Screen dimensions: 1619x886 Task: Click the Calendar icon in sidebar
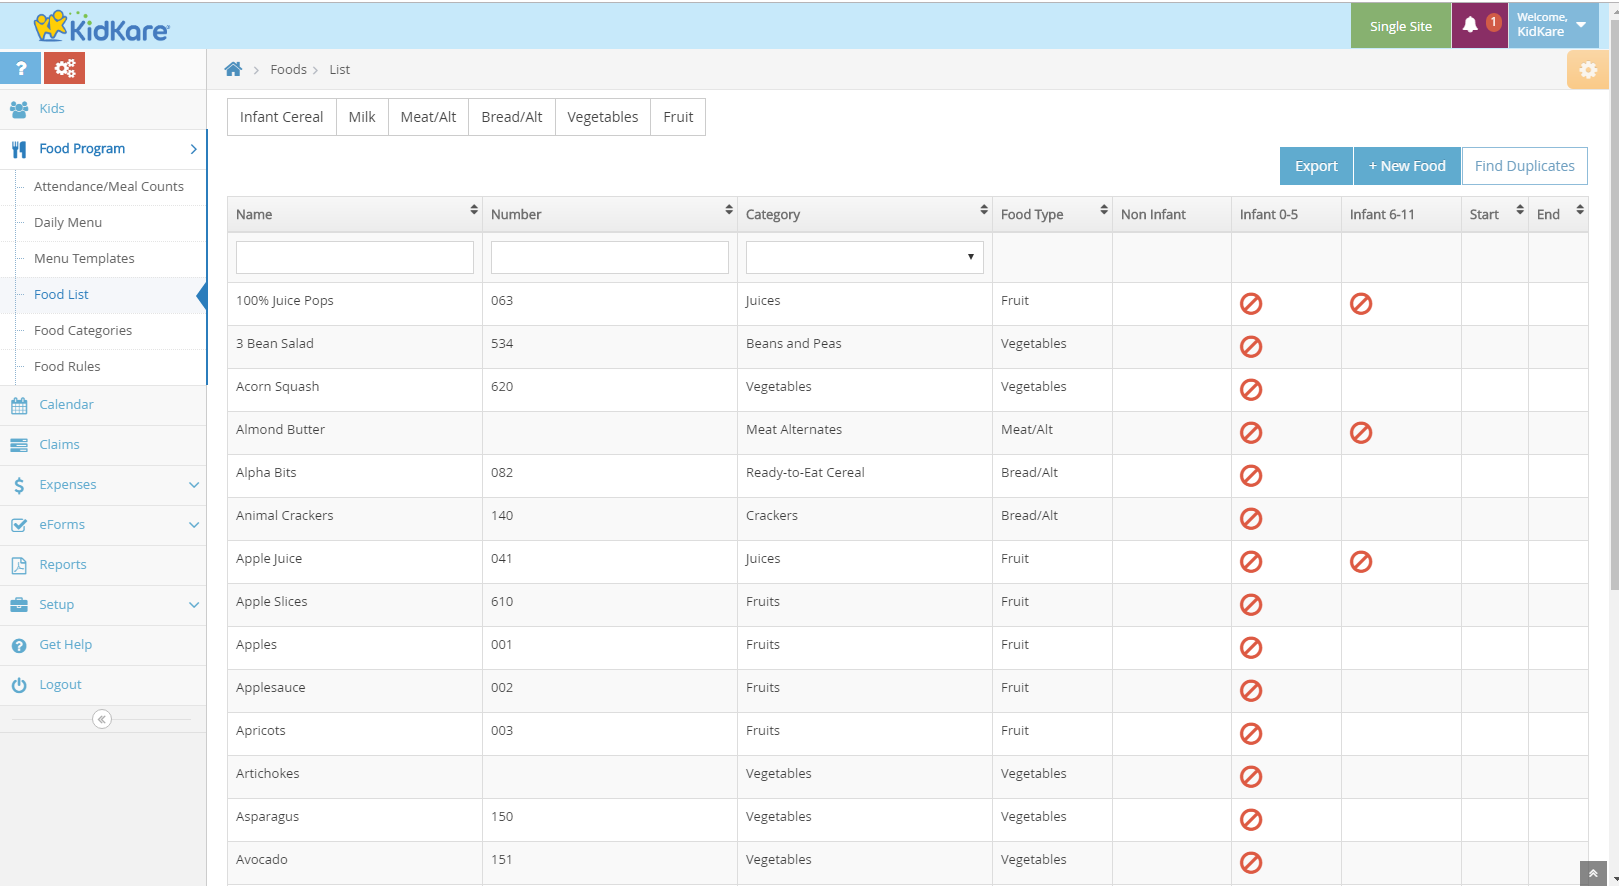click(19, 405)
